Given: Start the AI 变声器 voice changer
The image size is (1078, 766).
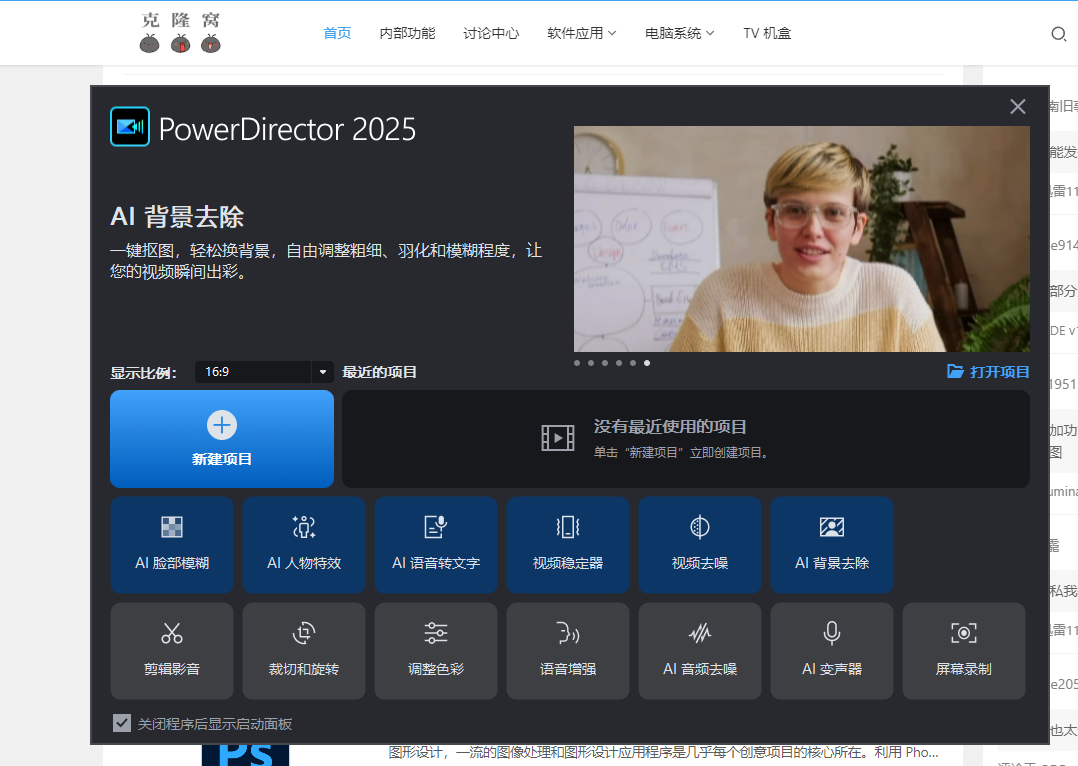Looking at the screenshot, I should tap(832, 651).
